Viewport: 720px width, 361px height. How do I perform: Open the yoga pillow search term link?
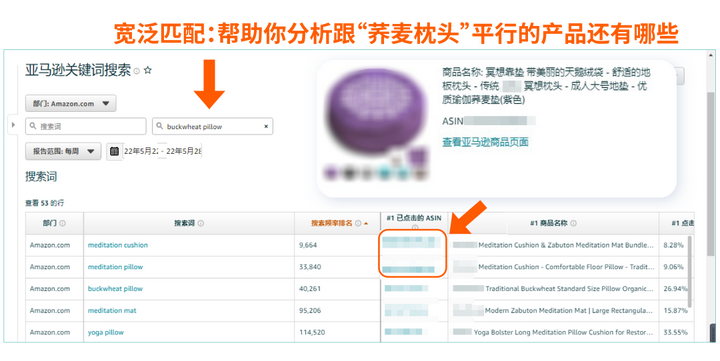coord(106,333)
